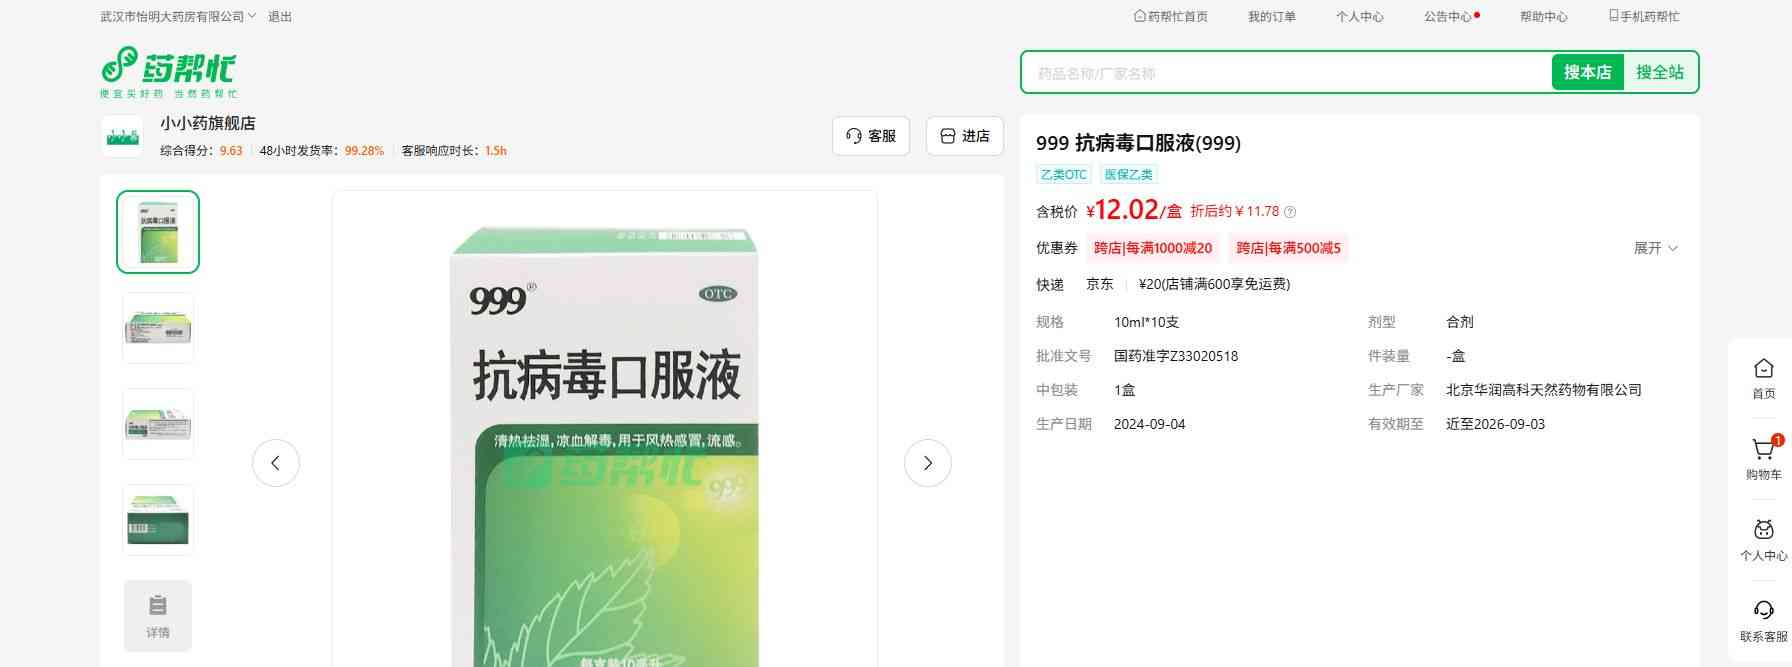Viewport: 1792px width, 667px height.
Task: Expand the coupon list with 展开
Action: pyautogui.click(x=1655, y=248)
